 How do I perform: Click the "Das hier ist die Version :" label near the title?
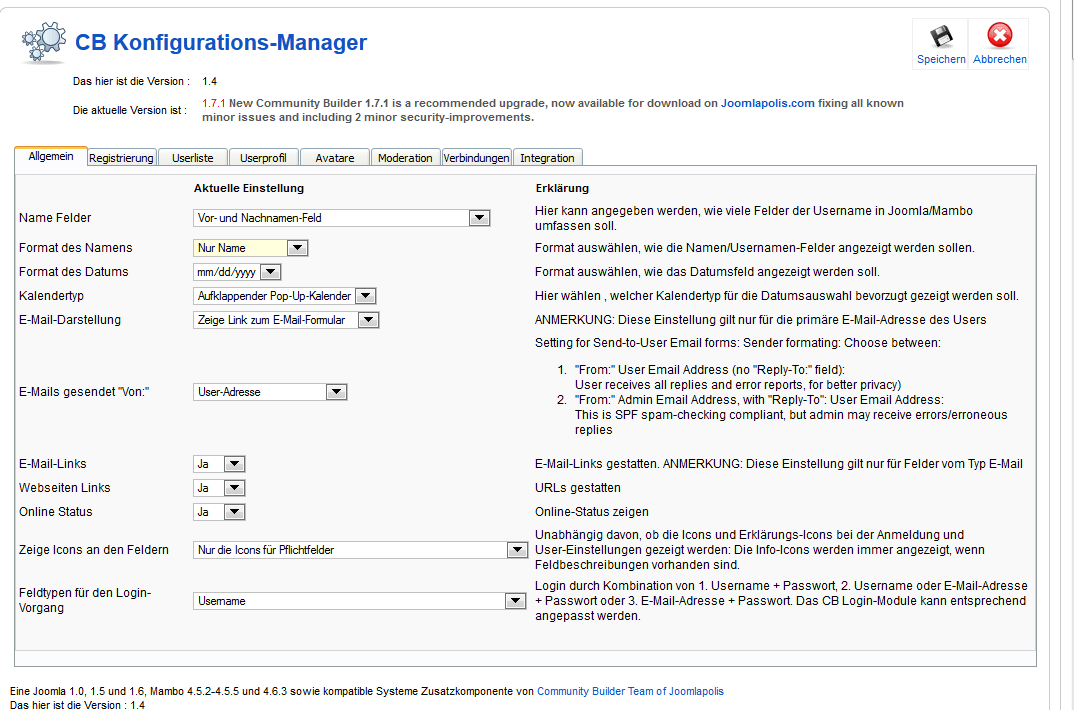(132, 81)
